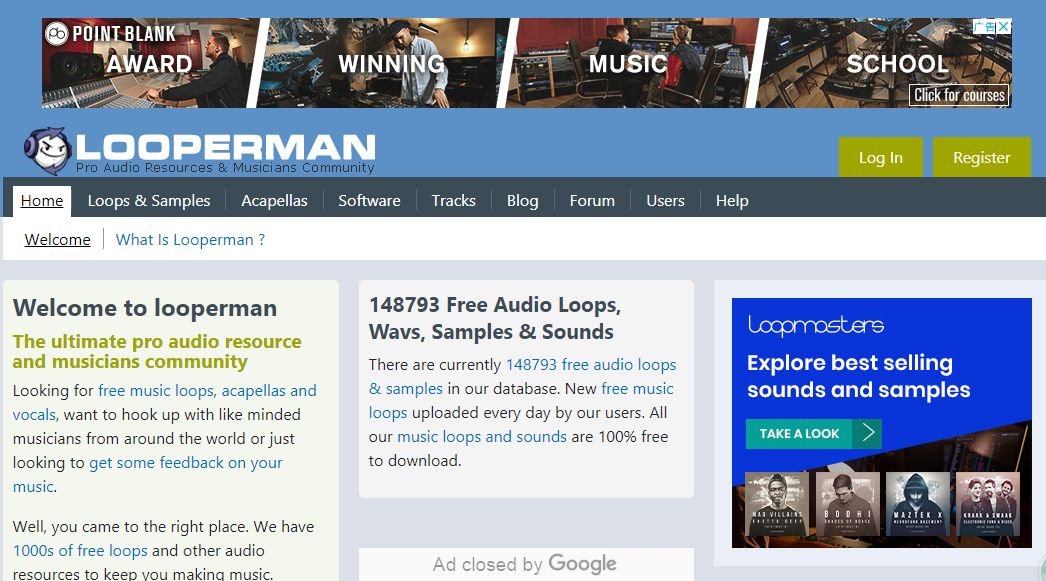Viewport: 1046px width, 581px height.
Task: Open the Kraak & Smaak pack thumbnail
Action: 988,504
